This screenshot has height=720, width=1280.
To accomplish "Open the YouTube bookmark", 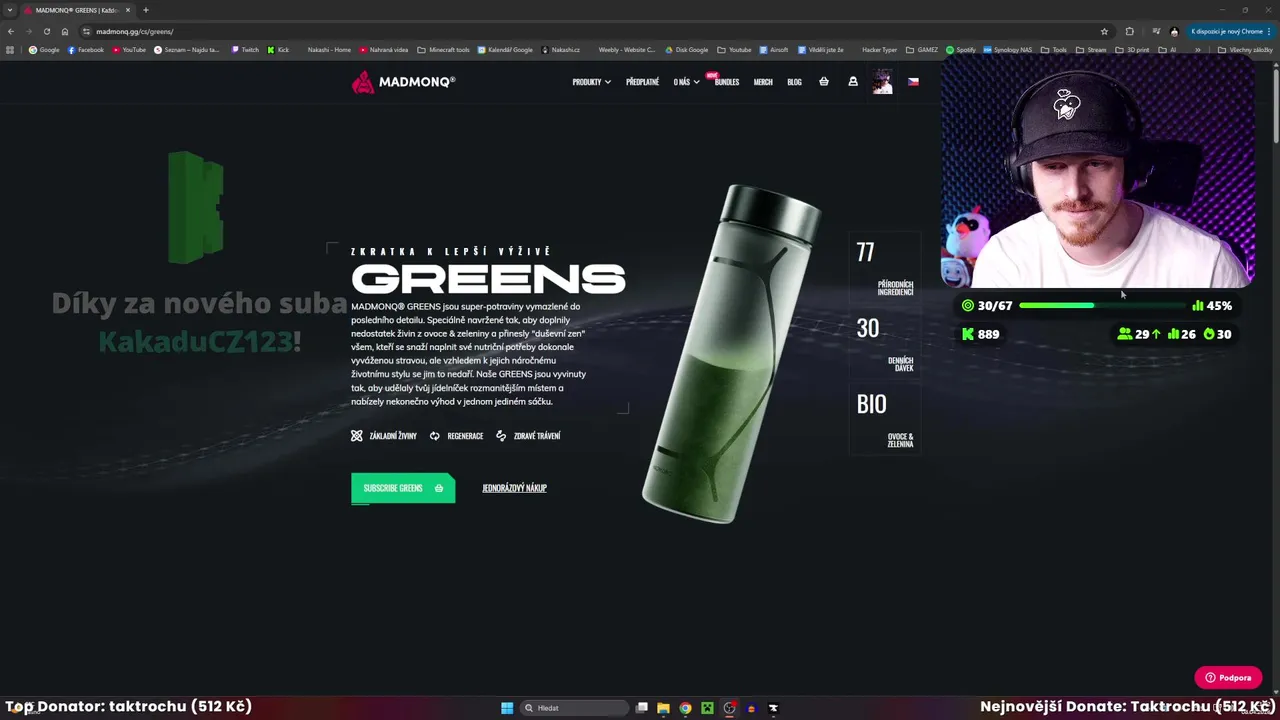I will (x=129, y=49).
